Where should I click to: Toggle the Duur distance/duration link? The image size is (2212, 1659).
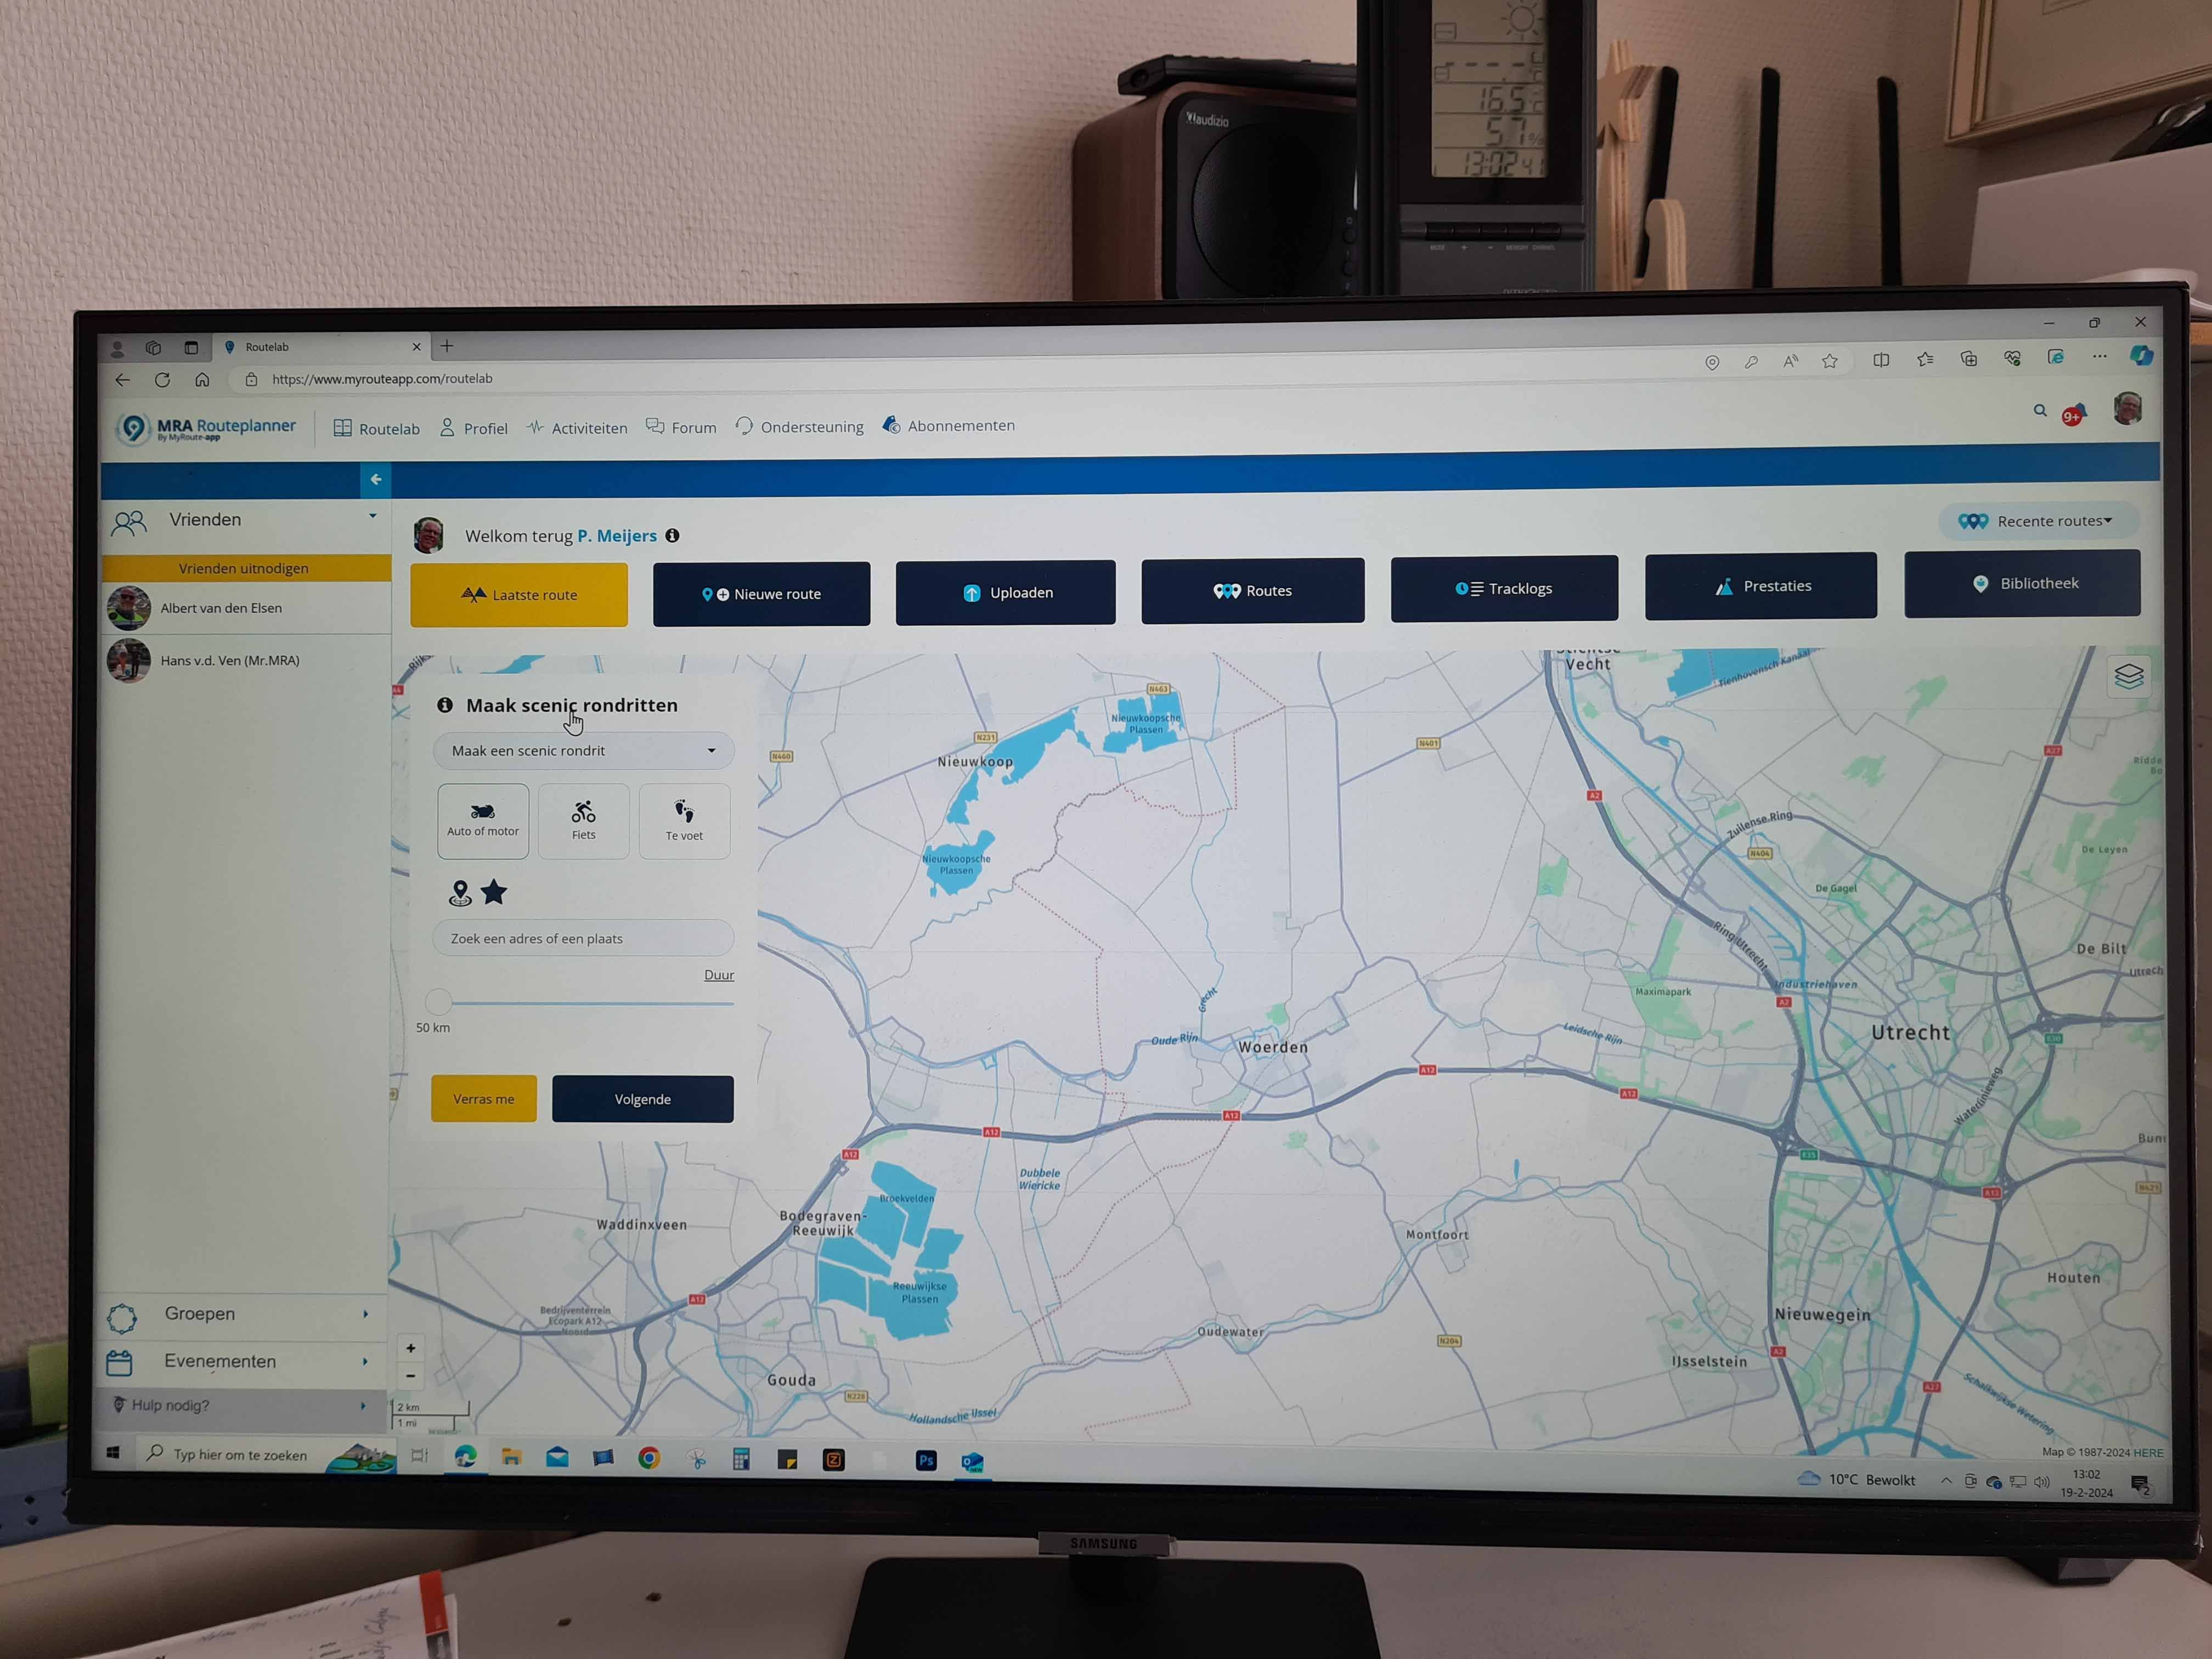719,975
